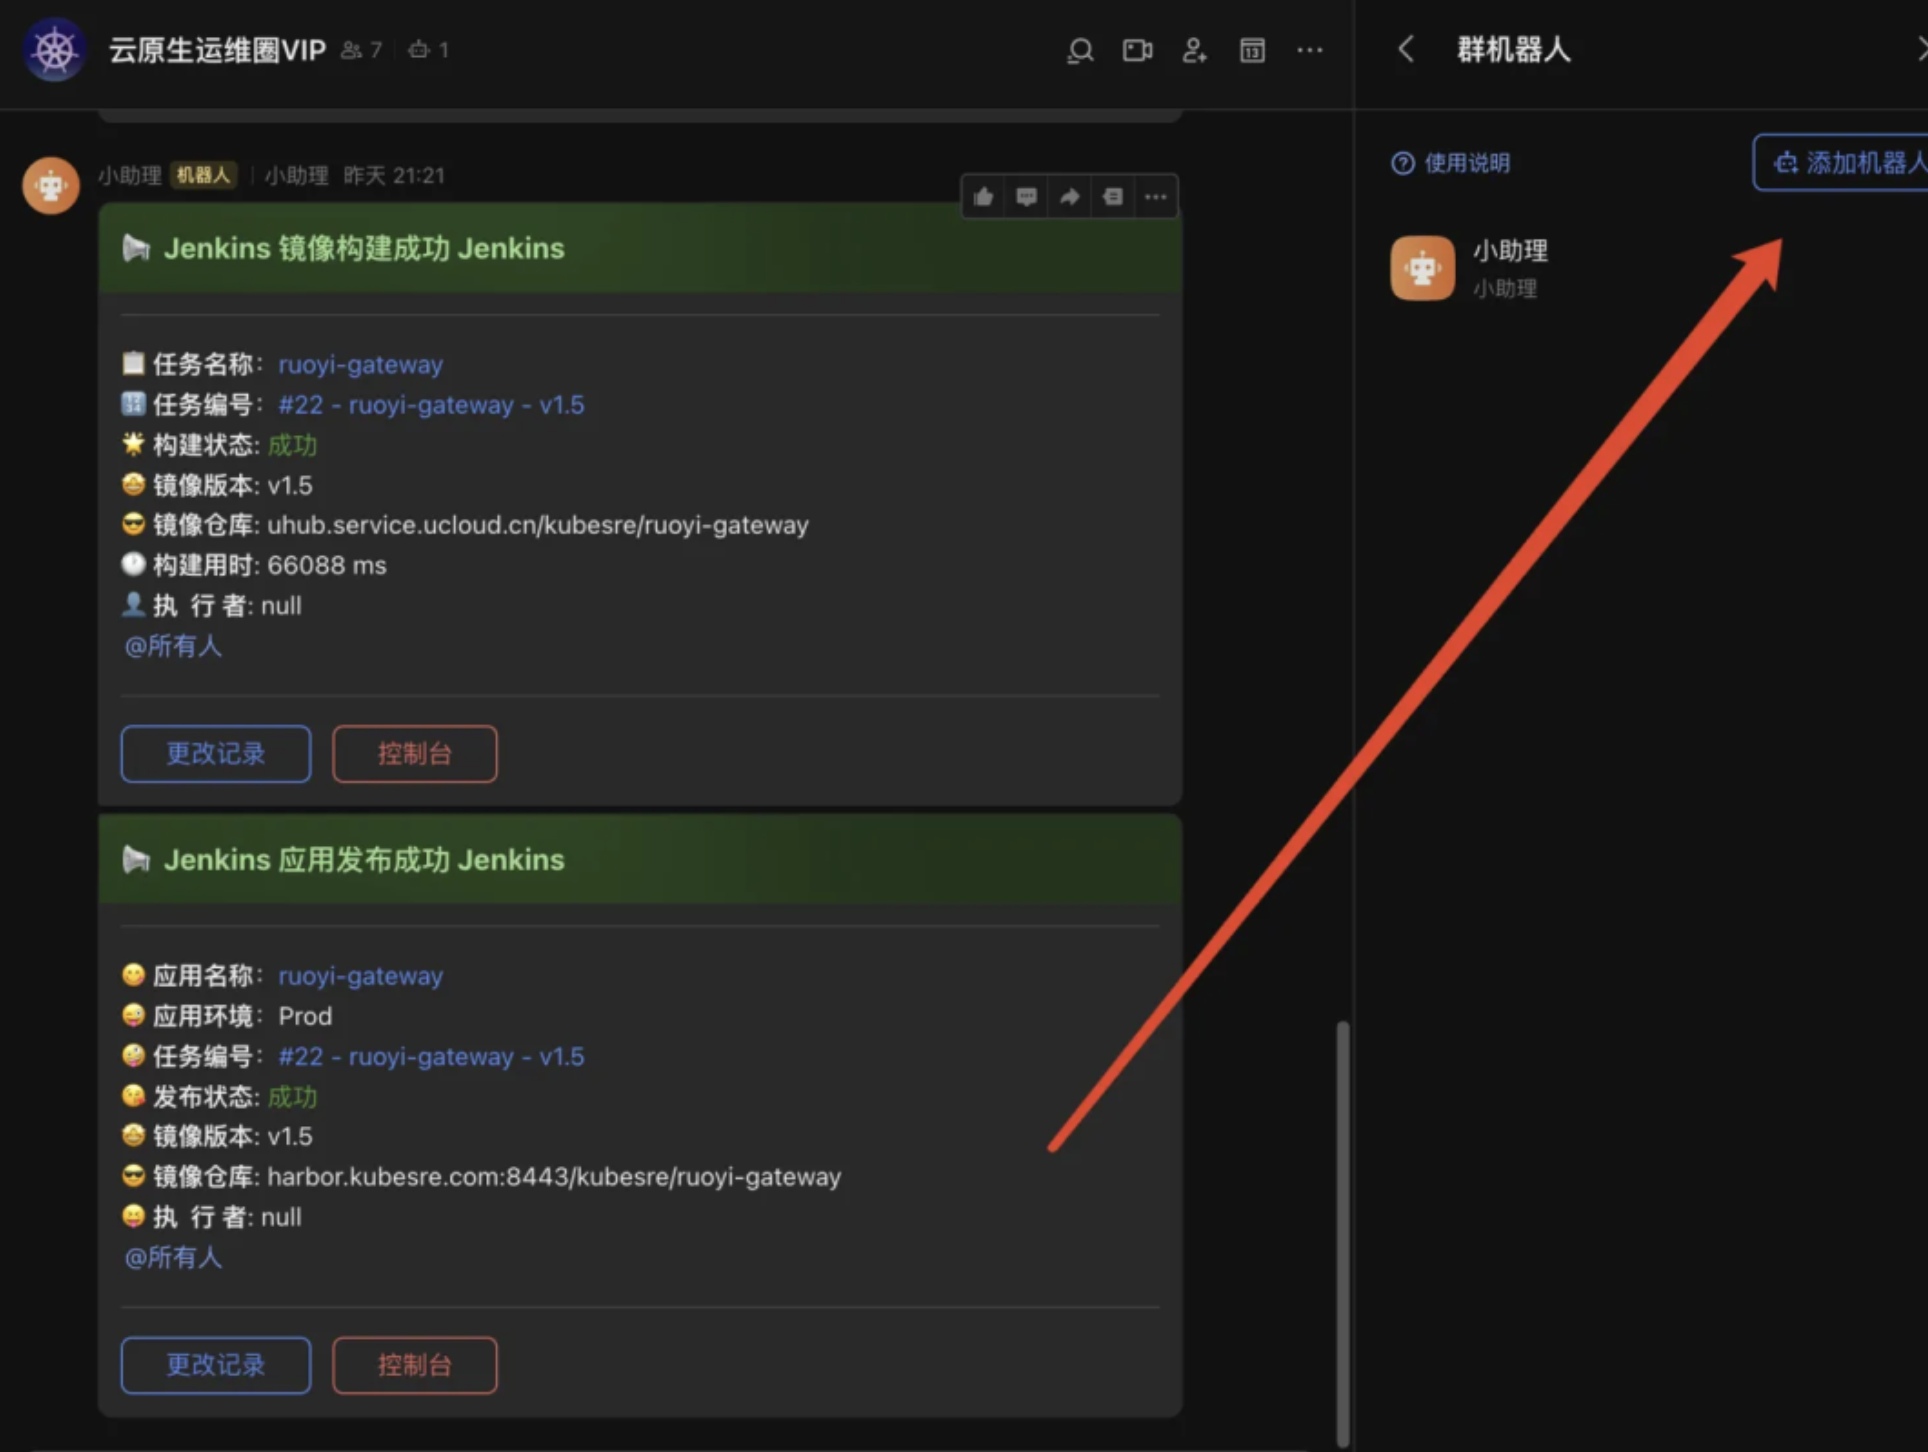Open the group calendar icon

coord(1252,50)
